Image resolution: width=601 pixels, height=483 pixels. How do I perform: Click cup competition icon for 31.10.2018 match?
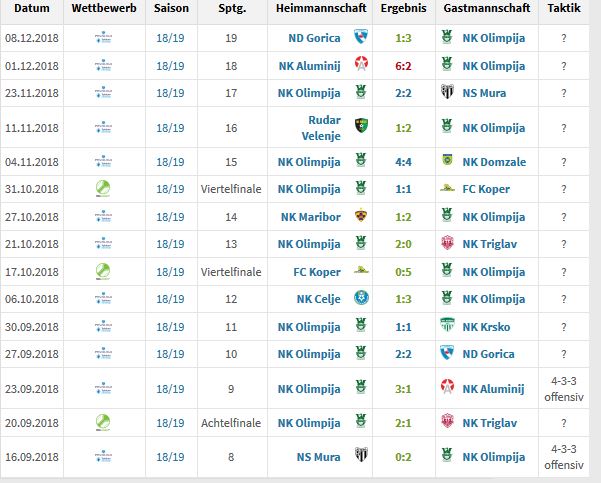(x=103, y=188)
